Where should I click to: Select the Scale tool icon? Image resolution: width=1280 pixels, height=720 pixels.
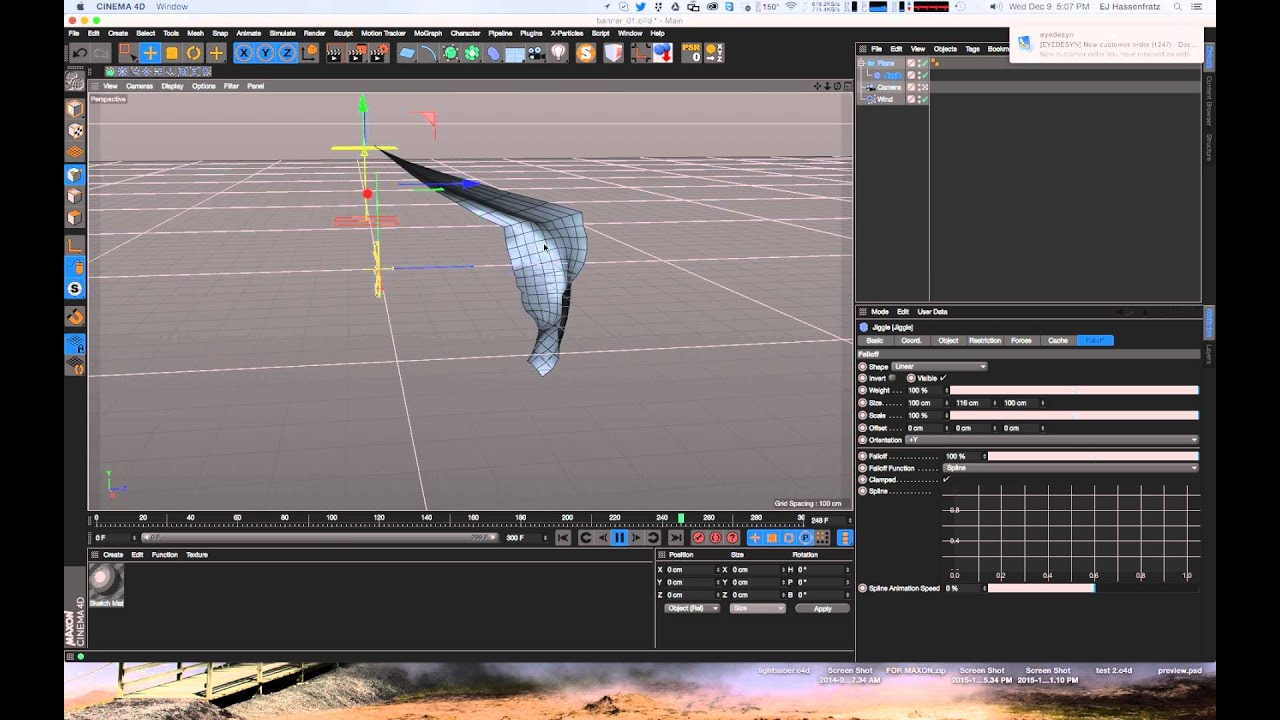[x=172, y=53]
